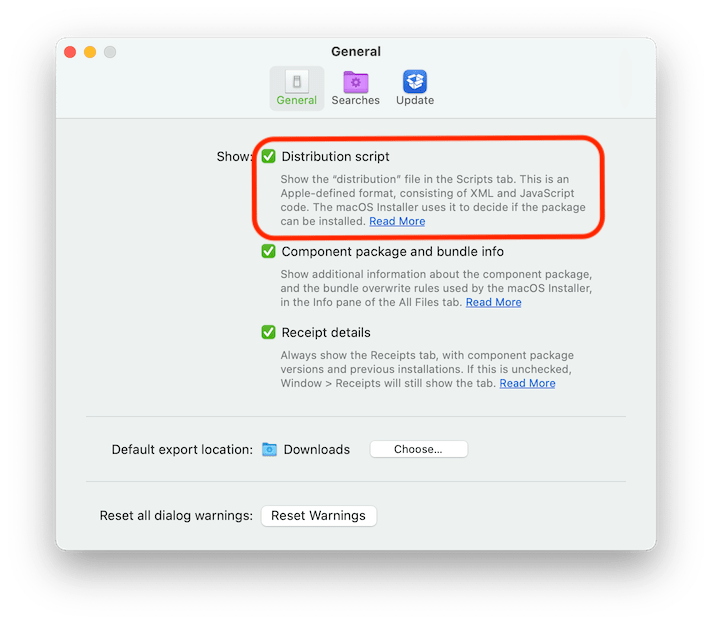Open Read More link for Receipt details
This screenshot has height=624, width=712.
coord(527,383)
